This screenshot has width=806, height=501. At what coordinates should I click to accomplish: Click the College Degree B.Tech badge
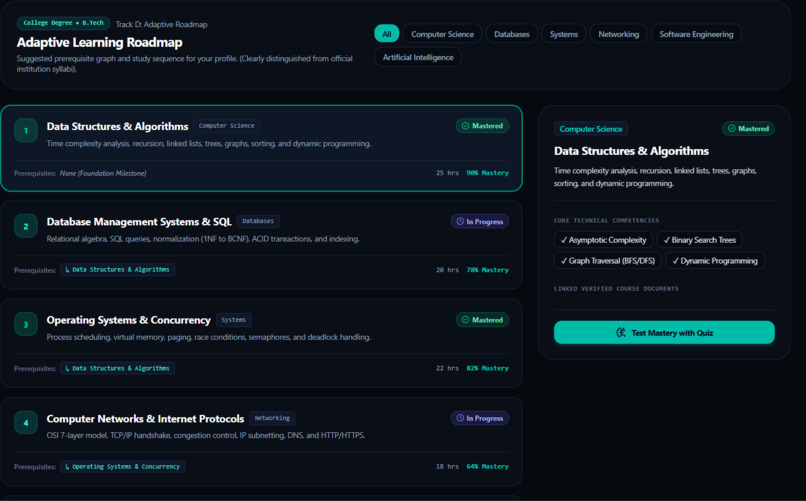pos(63,23)
